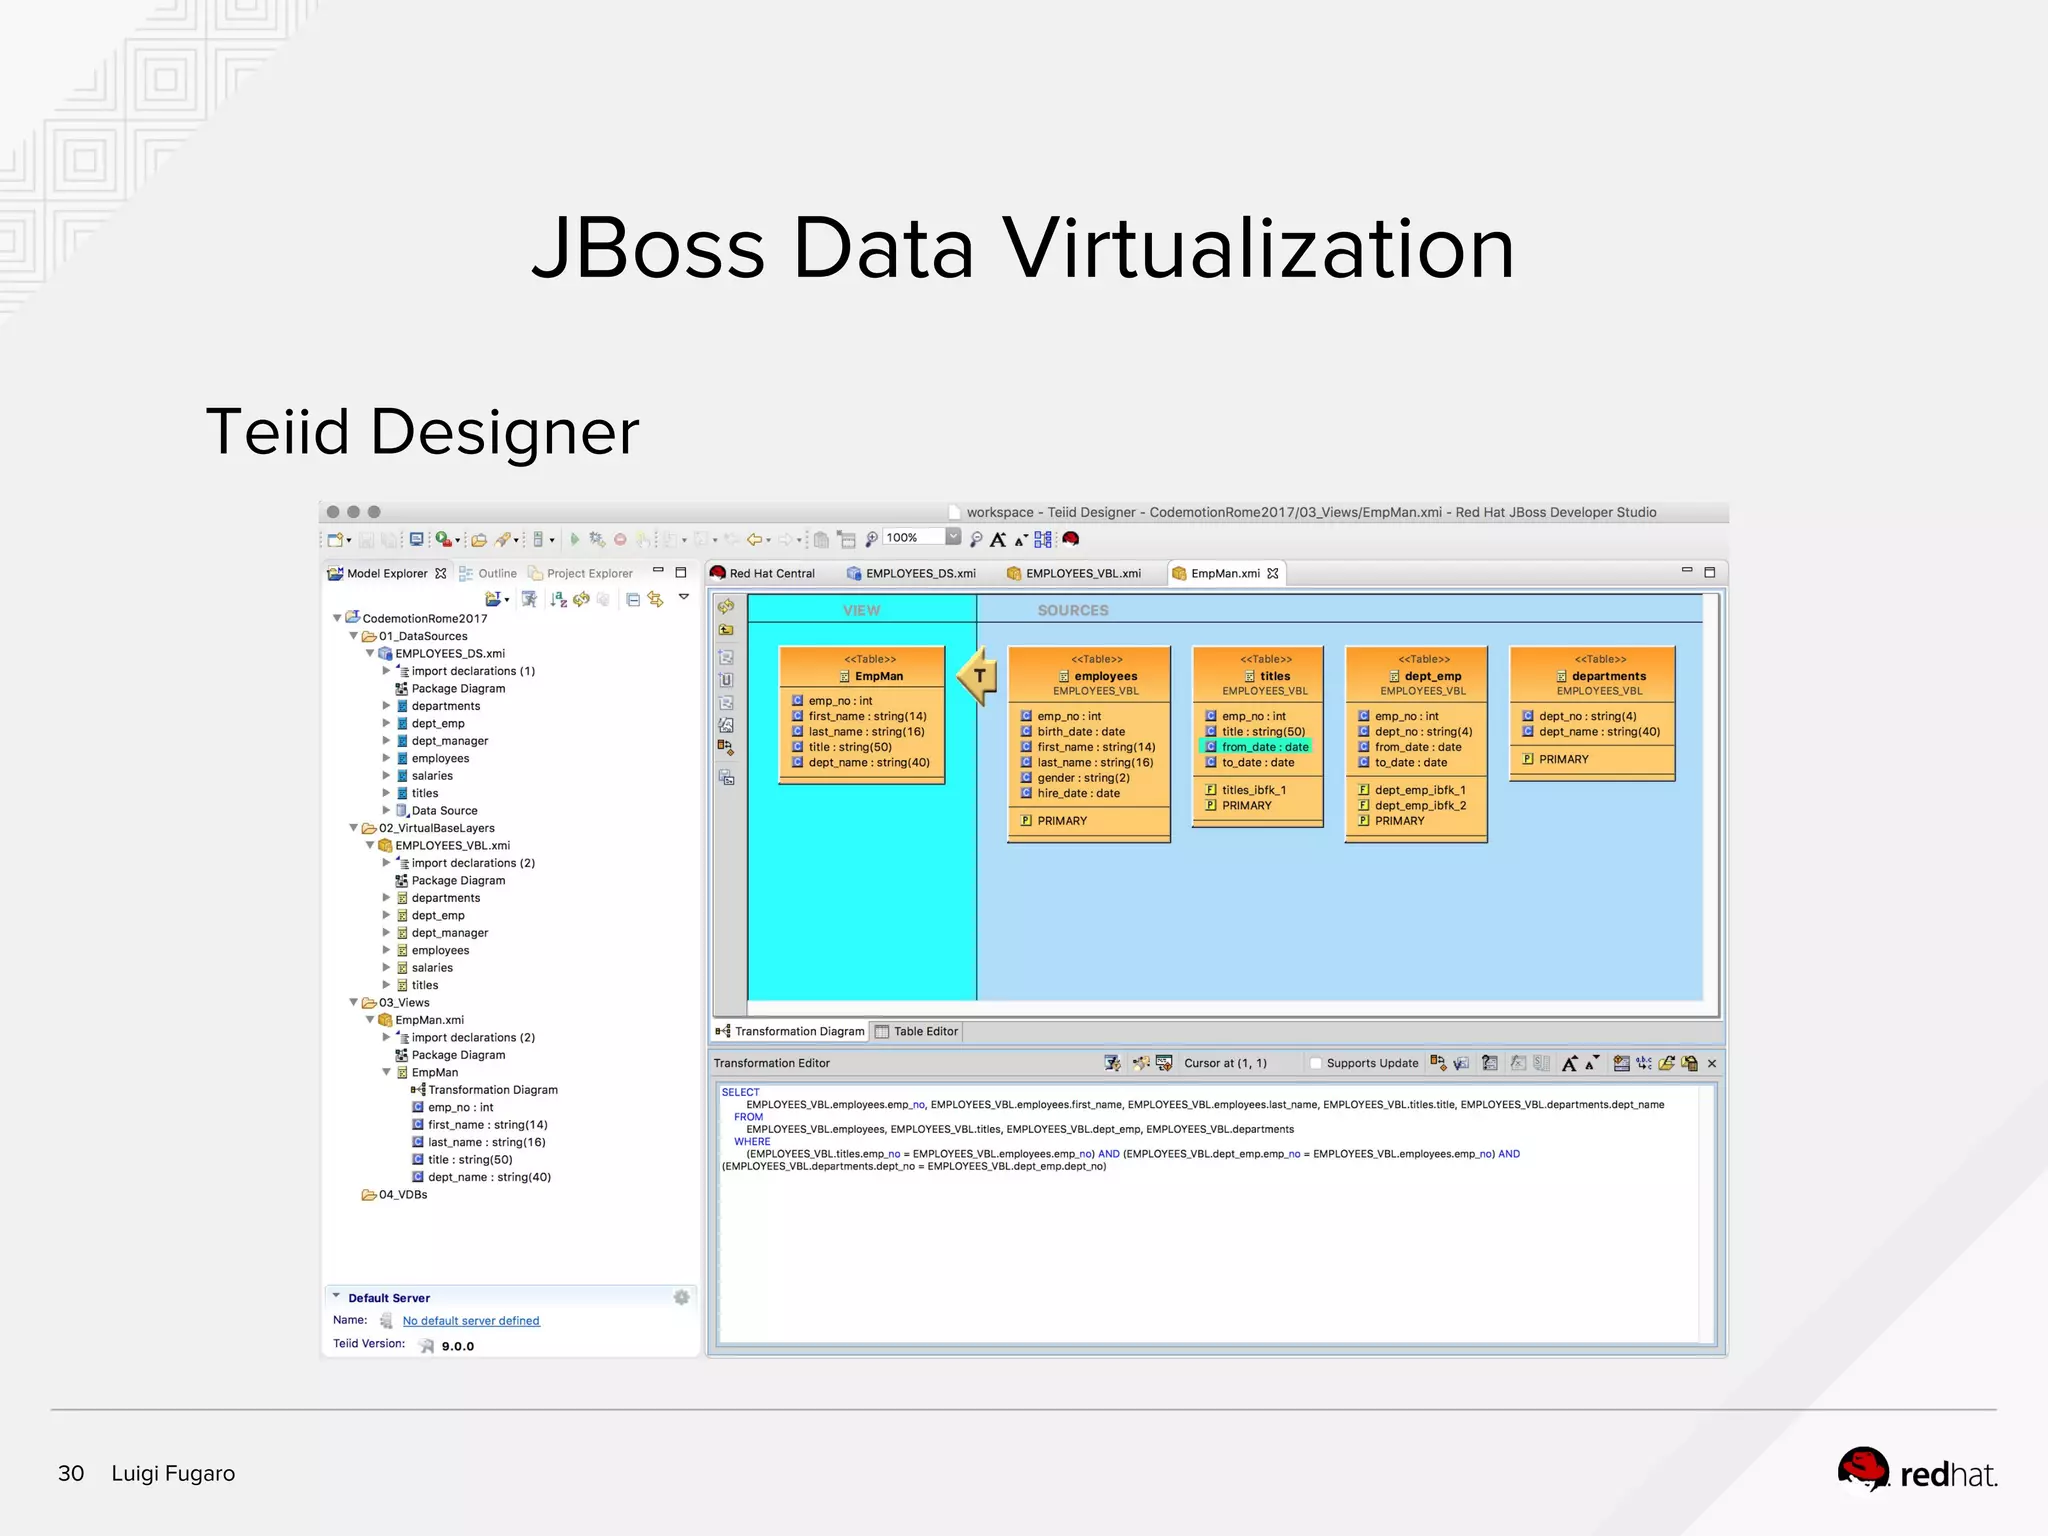Select dept_name : string(40) in EmpMan tree

[481, 1177]
